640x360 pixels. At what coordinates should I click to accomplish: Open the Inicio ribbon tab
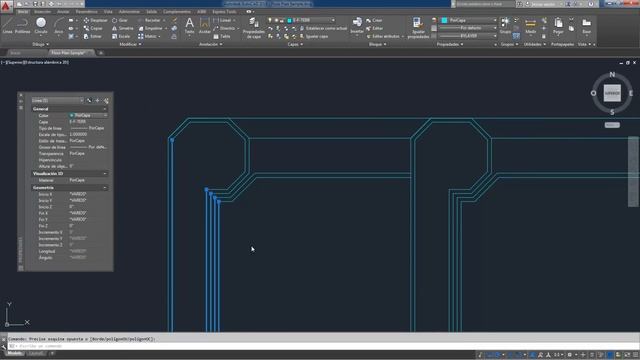coord(23,12)
